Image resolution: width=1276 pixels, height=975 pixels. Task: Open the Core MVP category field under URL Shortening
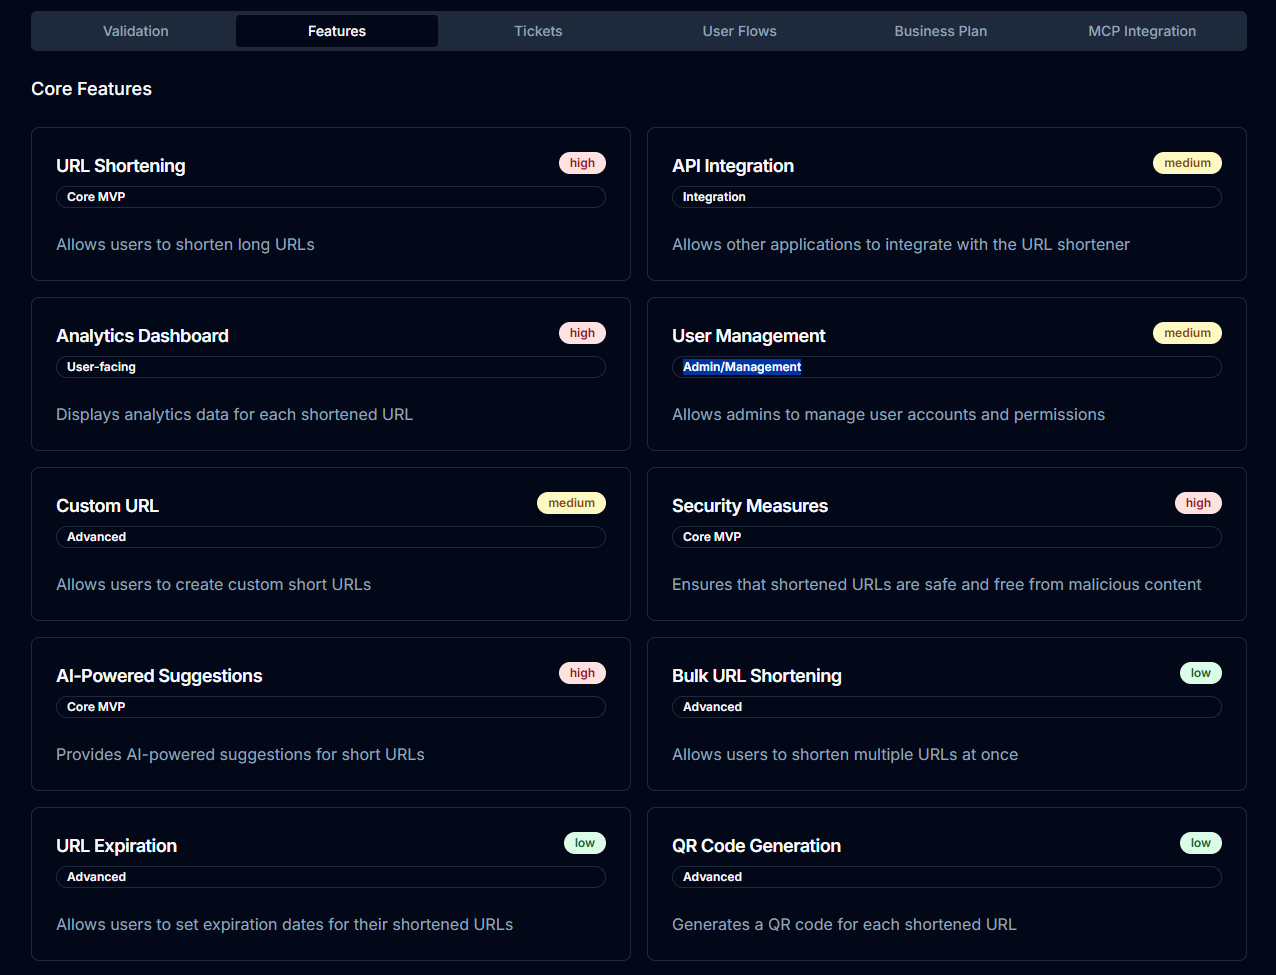(331, 197)
